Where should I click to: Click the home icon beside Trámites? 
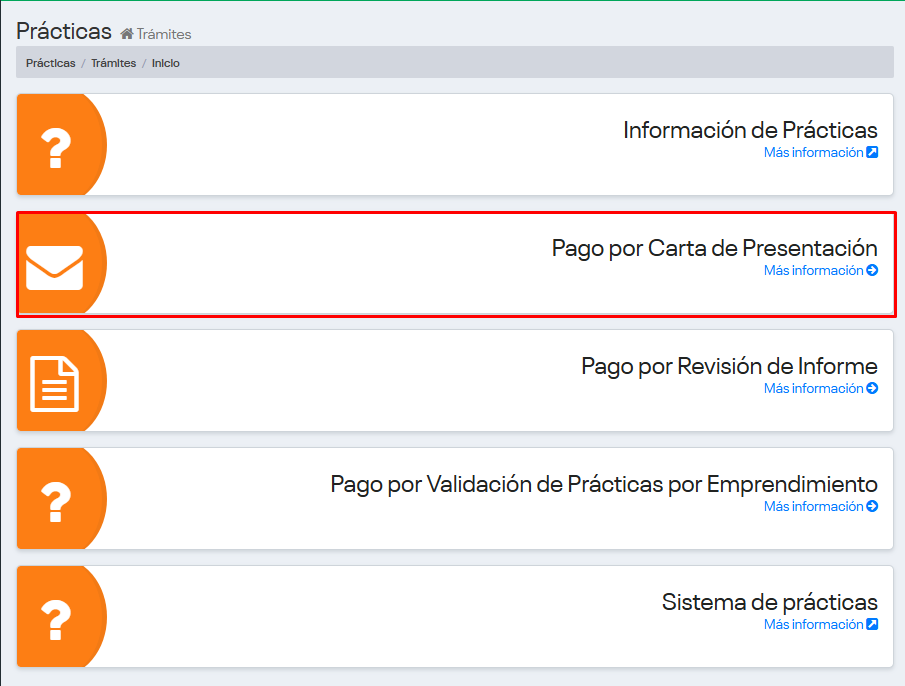point(127,35)
